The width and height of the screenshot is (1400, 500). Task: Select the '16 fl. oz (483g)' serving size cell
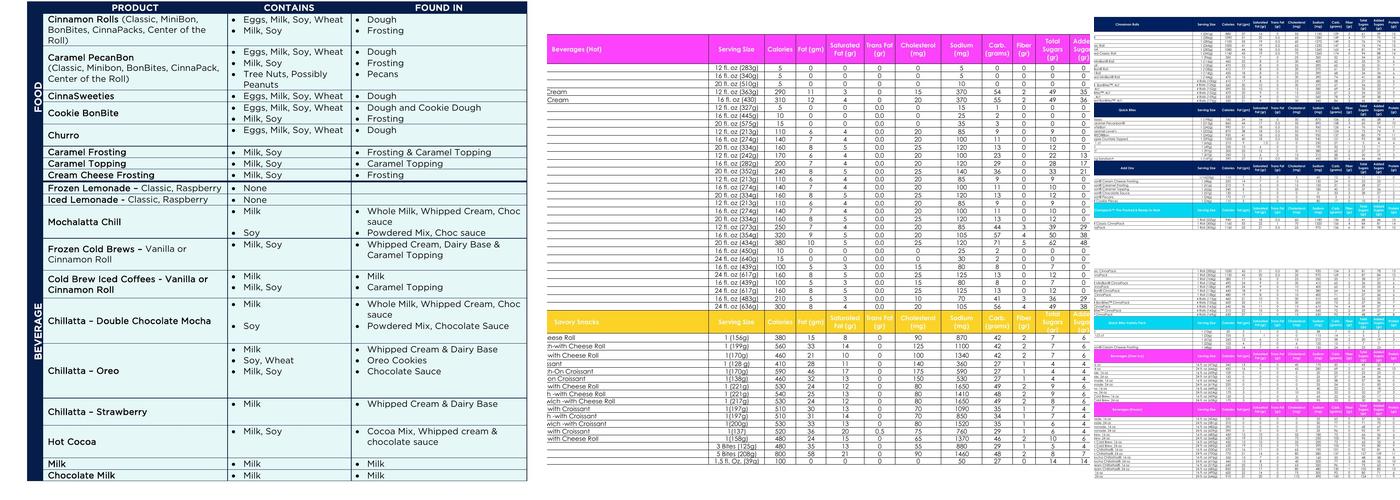tap(736, 298)
